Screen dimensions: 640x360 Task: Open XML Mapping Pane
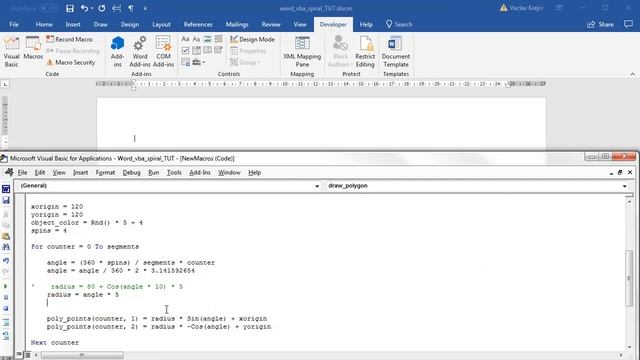(x=302, y=51)
